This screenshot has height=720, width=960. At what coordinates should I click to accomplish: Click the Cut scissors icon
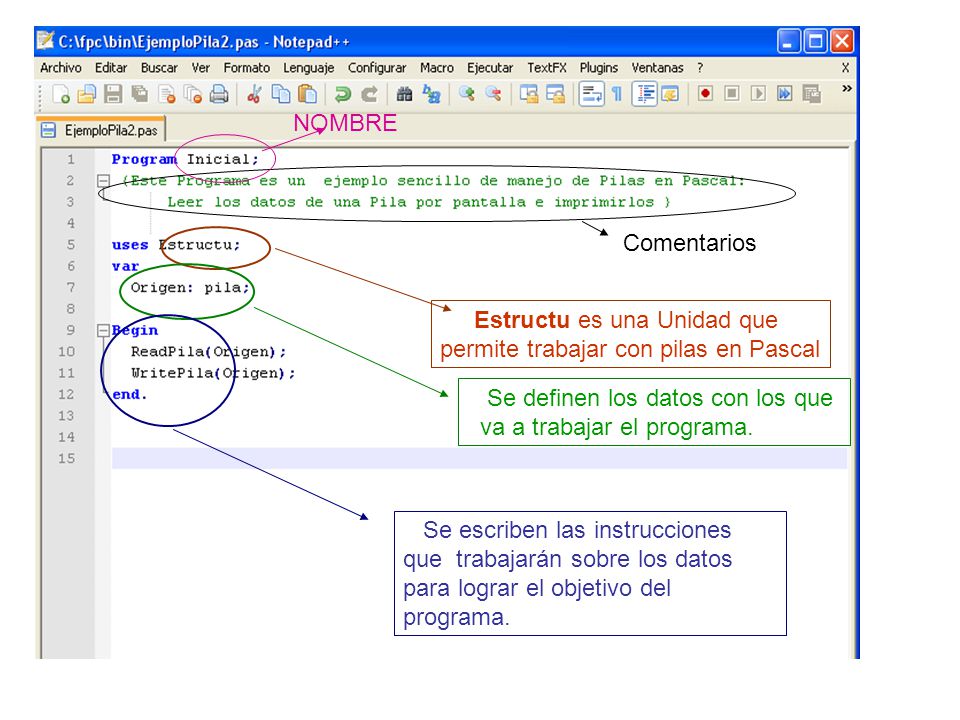tap(254, 94)
